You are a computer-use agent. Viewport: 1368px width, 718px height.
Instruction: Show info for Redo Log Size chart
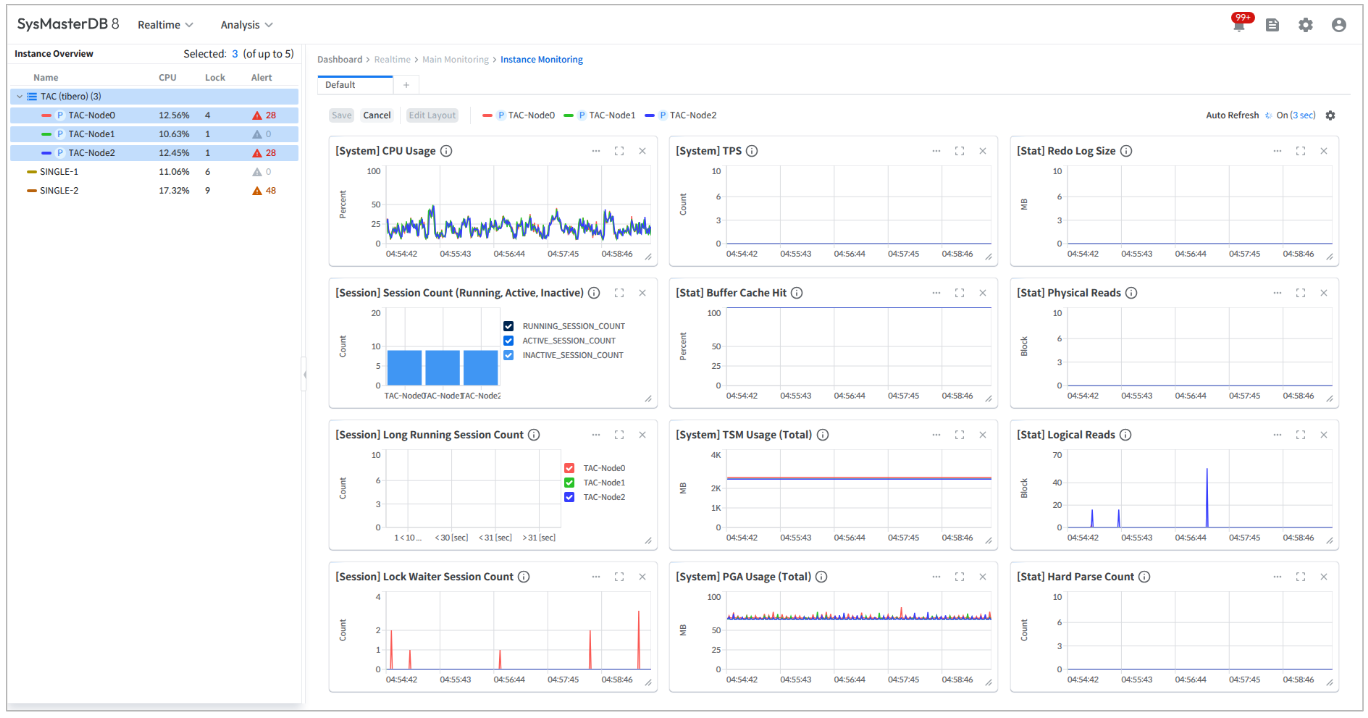(x=1126, y=151)
